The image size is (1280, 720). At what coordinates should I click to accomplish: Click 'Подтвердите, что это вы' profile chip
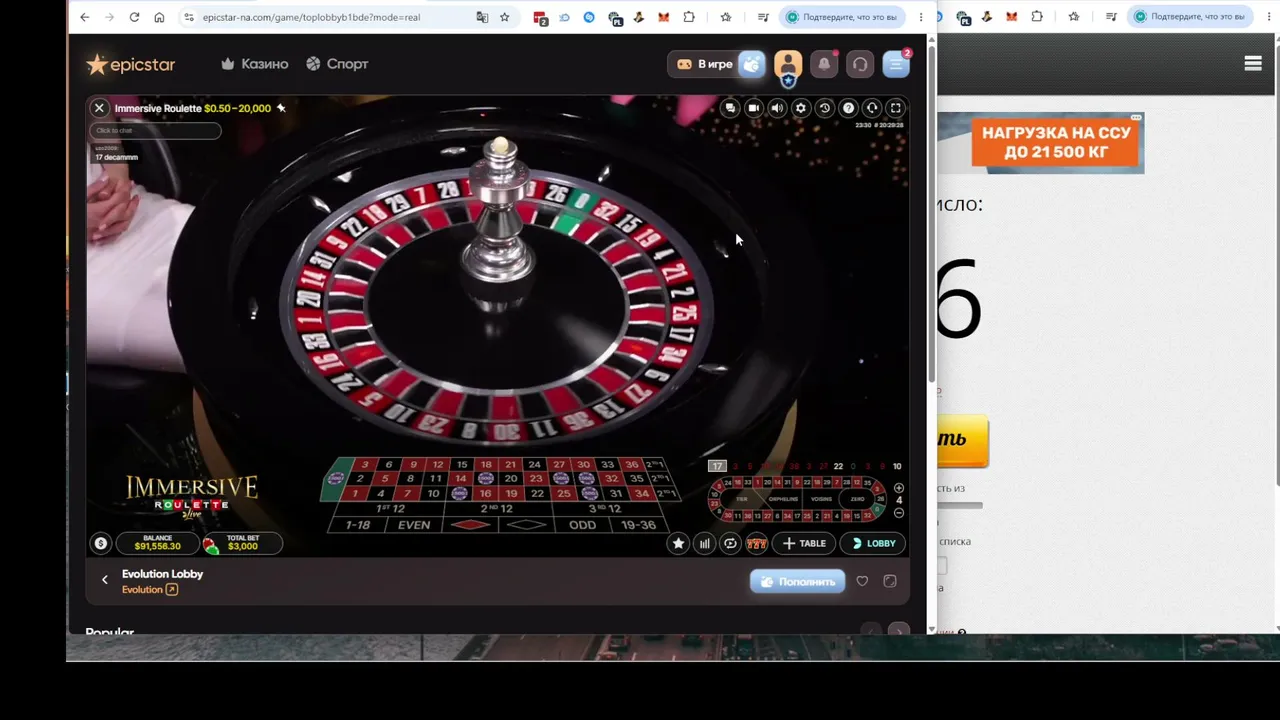pos(843,17)
